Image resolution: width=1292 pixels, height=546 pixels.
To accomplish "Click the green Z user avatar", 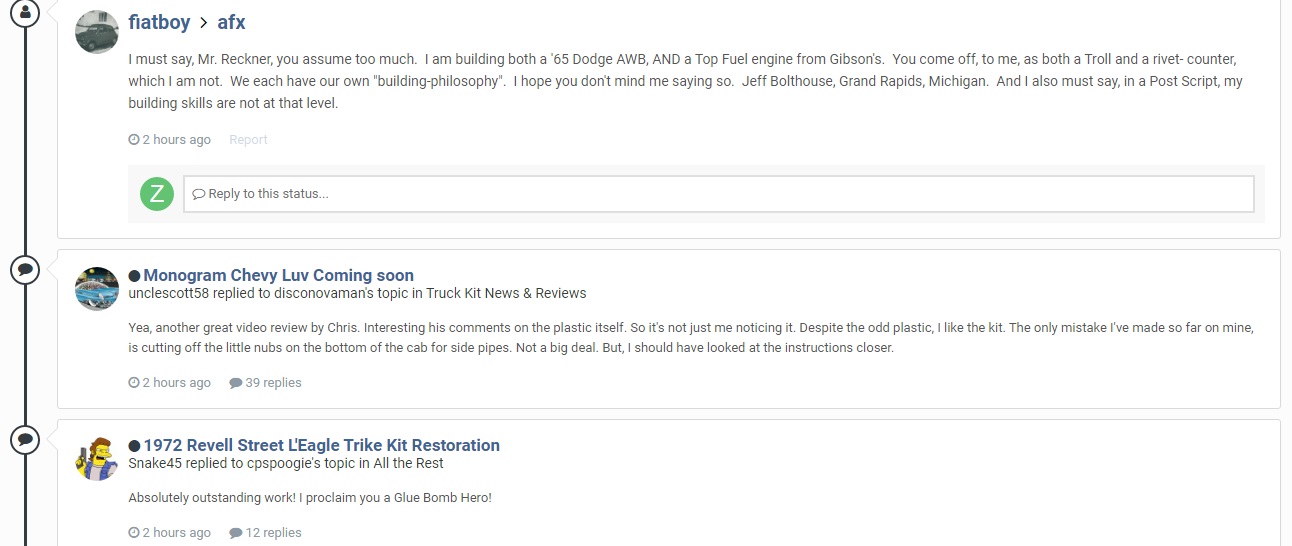I will [x=157, y=194].
